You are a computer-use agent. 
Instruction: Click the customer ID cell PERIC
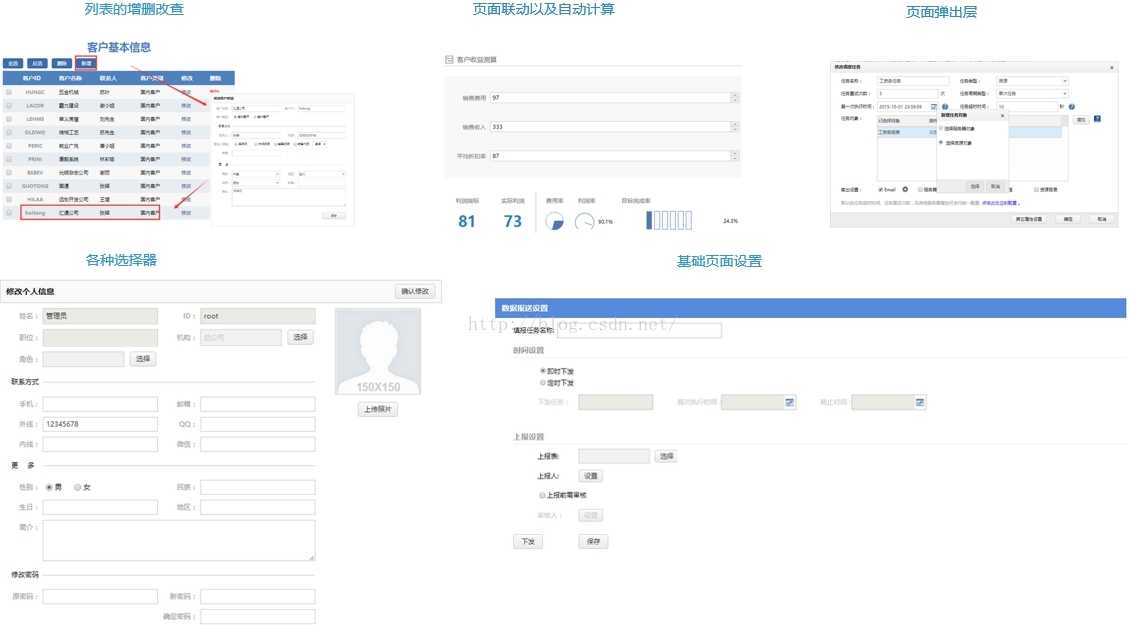(35, 146)
